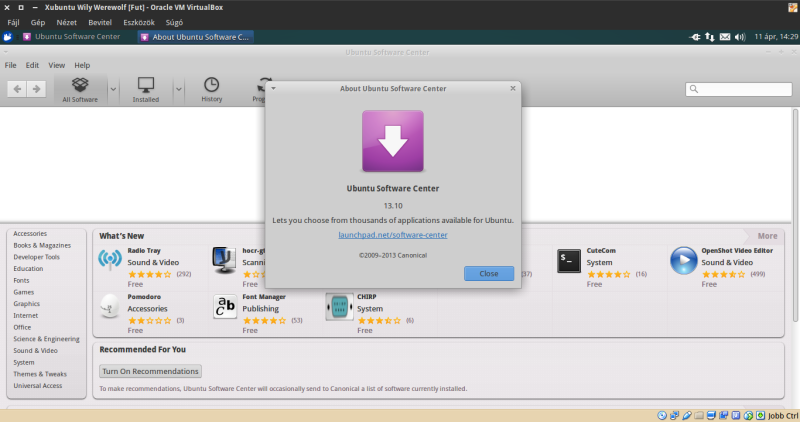The width and height of the screenshot is (800, 422).
Task: Switch to About Ubuntu Software Center taskbar item
Action: tap(195, 37)
